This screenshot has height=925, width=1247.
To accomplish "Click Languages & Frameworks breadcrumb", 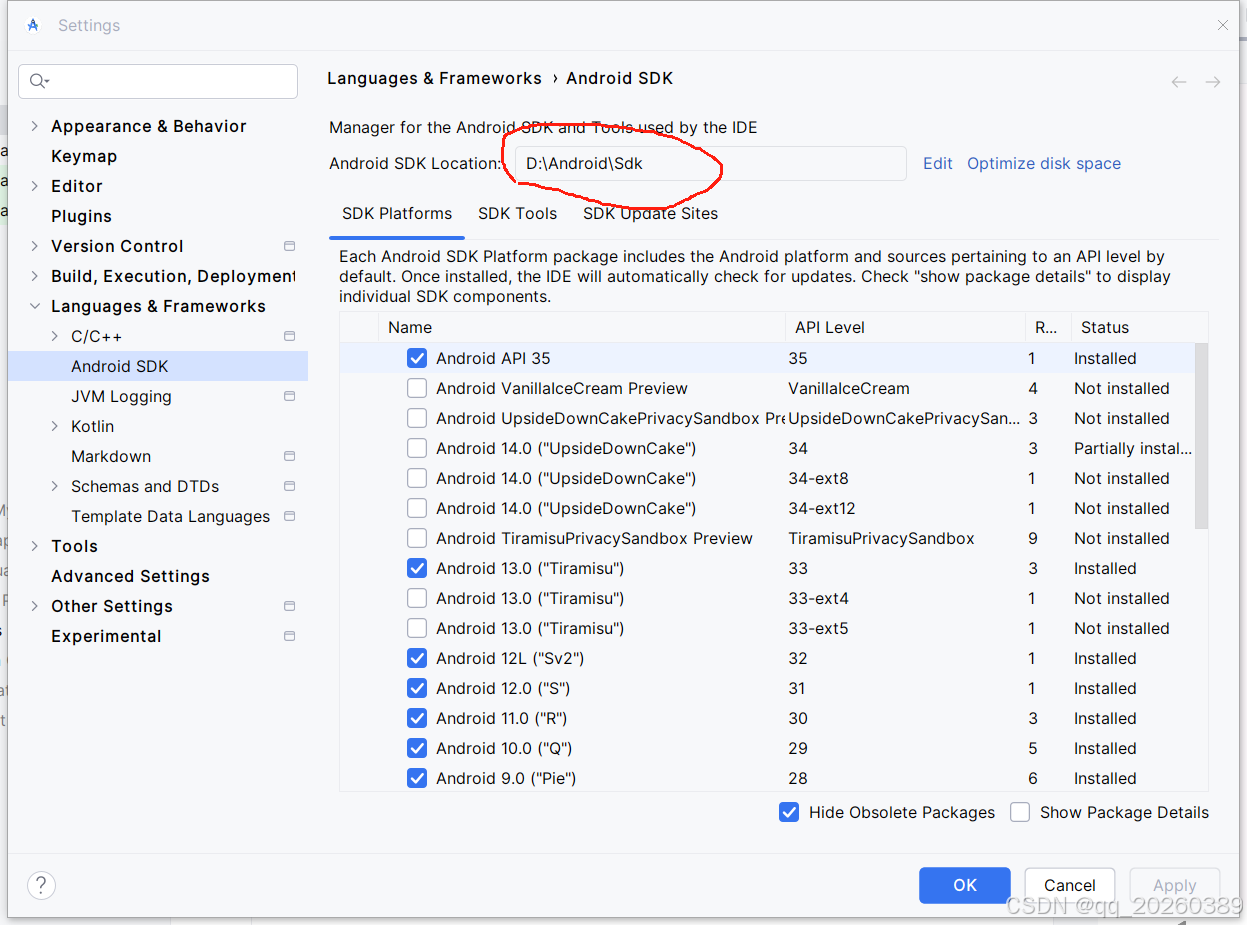I will (434, 78).
